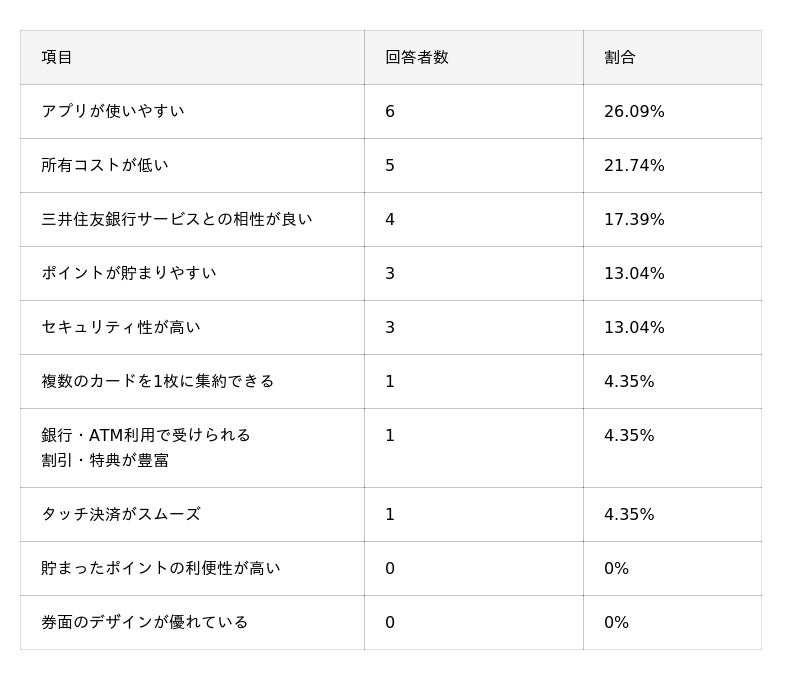Click the 割合 column header
800x680 pixels.
tap(619, 57)
